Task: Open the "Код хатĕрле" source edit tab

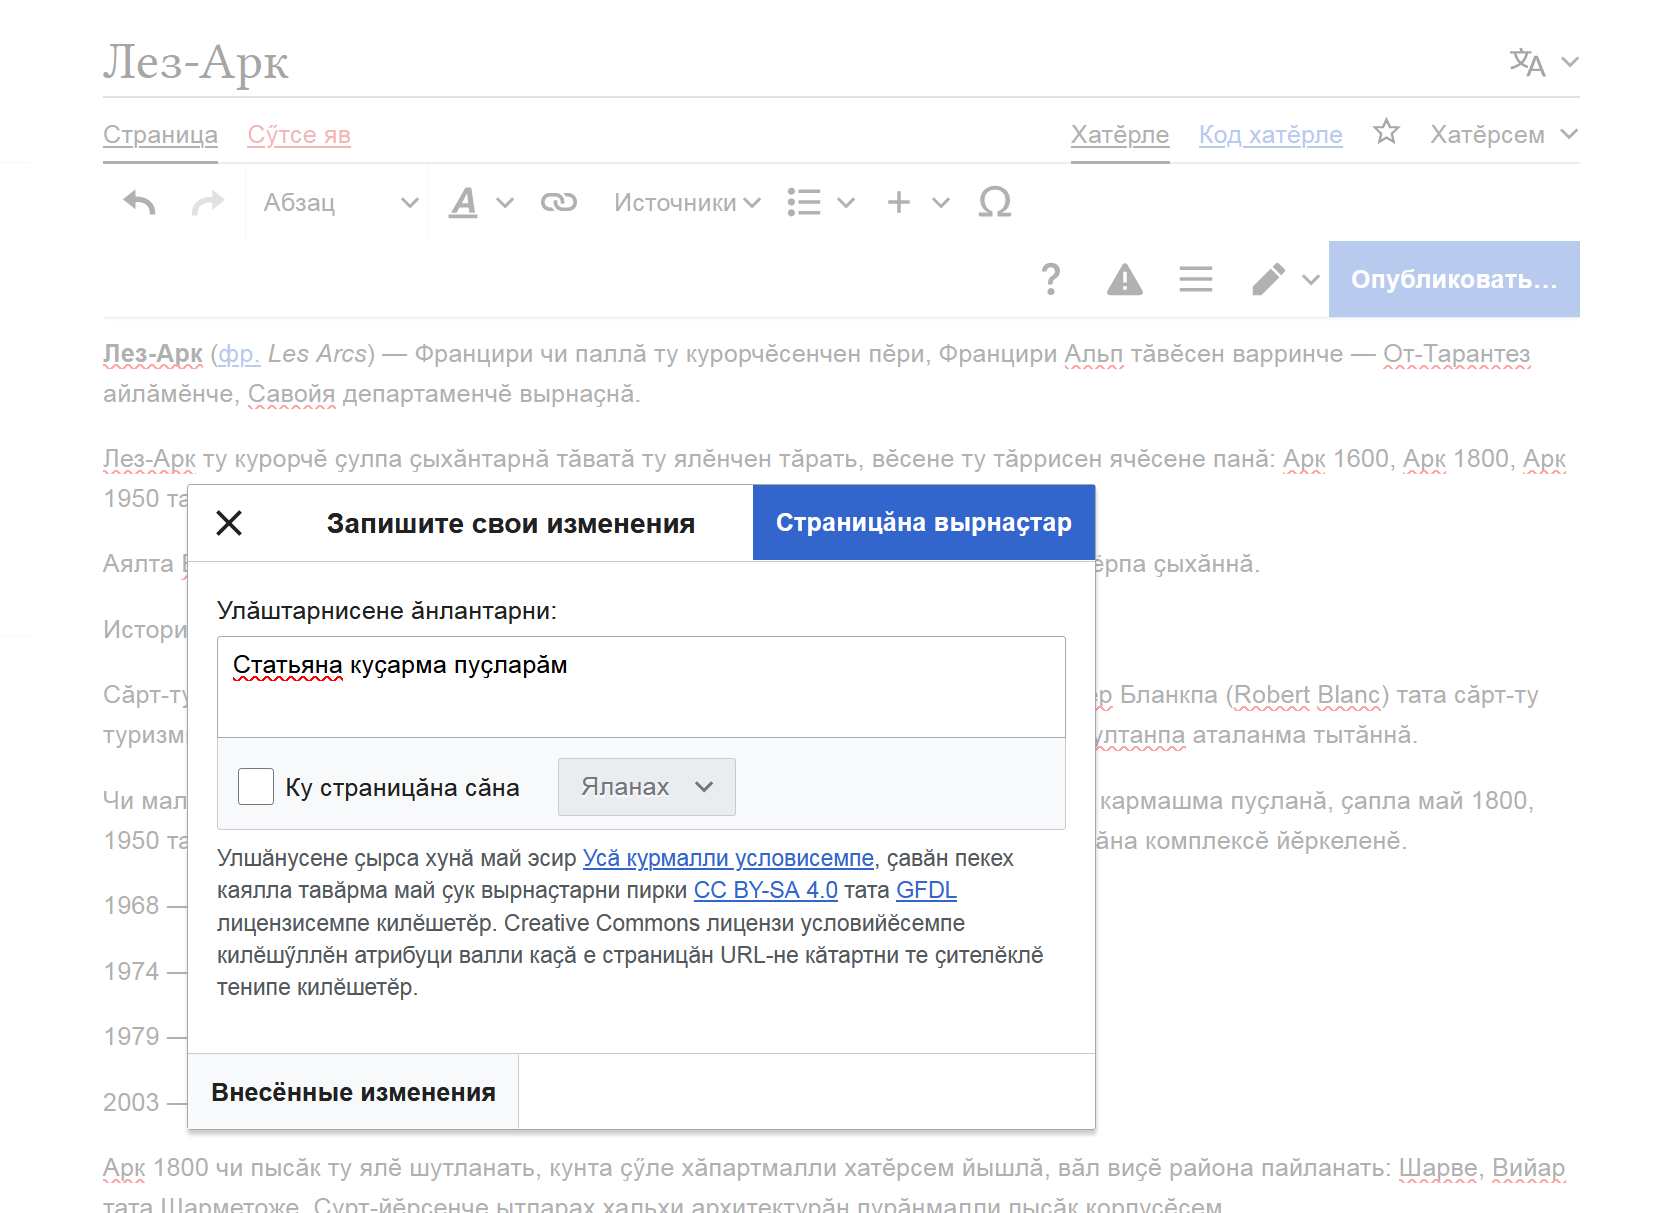Action: coord(1270,135)
